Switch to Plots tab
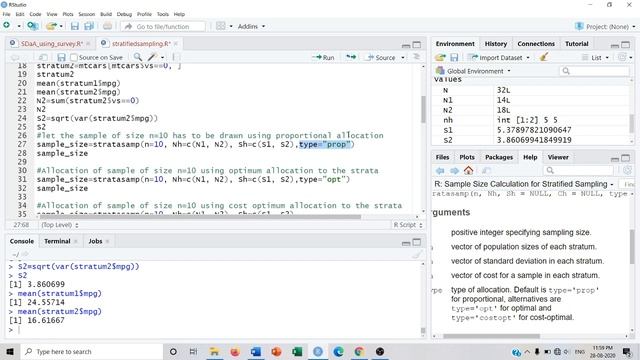This screenshot has width=640, height=360. click(467, 157)
